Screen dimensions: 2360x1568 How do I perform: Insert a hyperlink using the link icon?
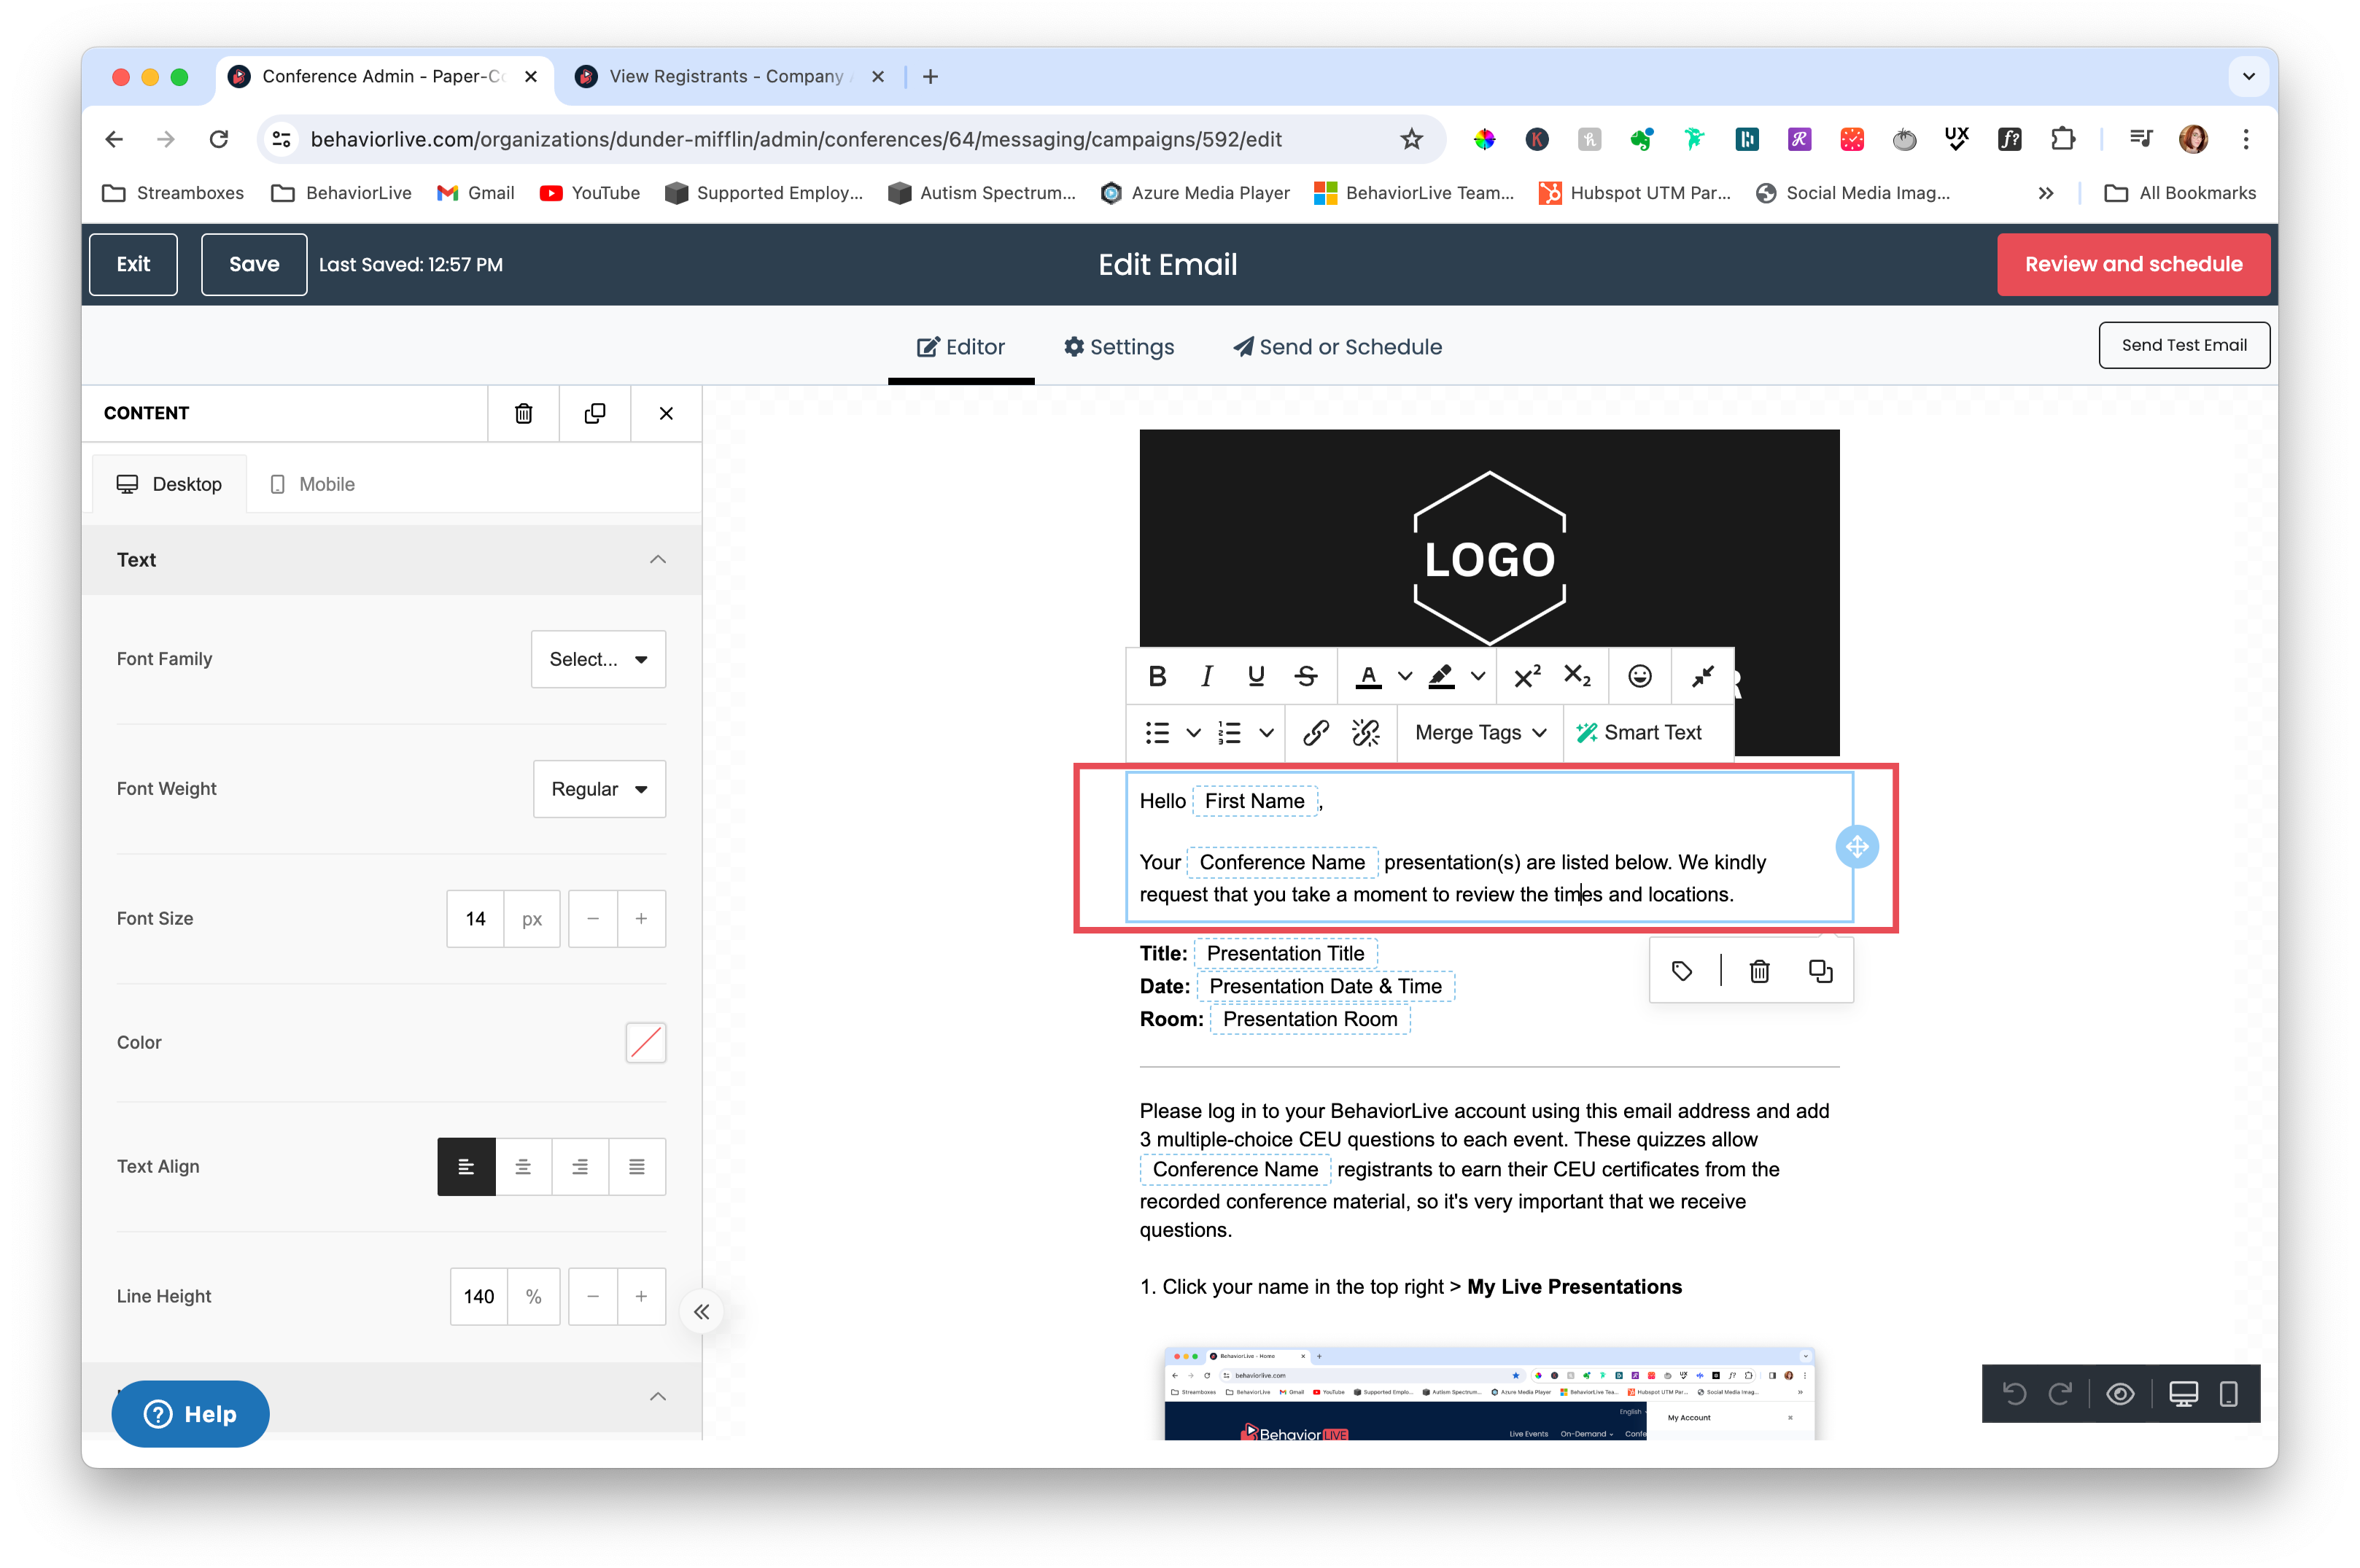pos(1315,732)
